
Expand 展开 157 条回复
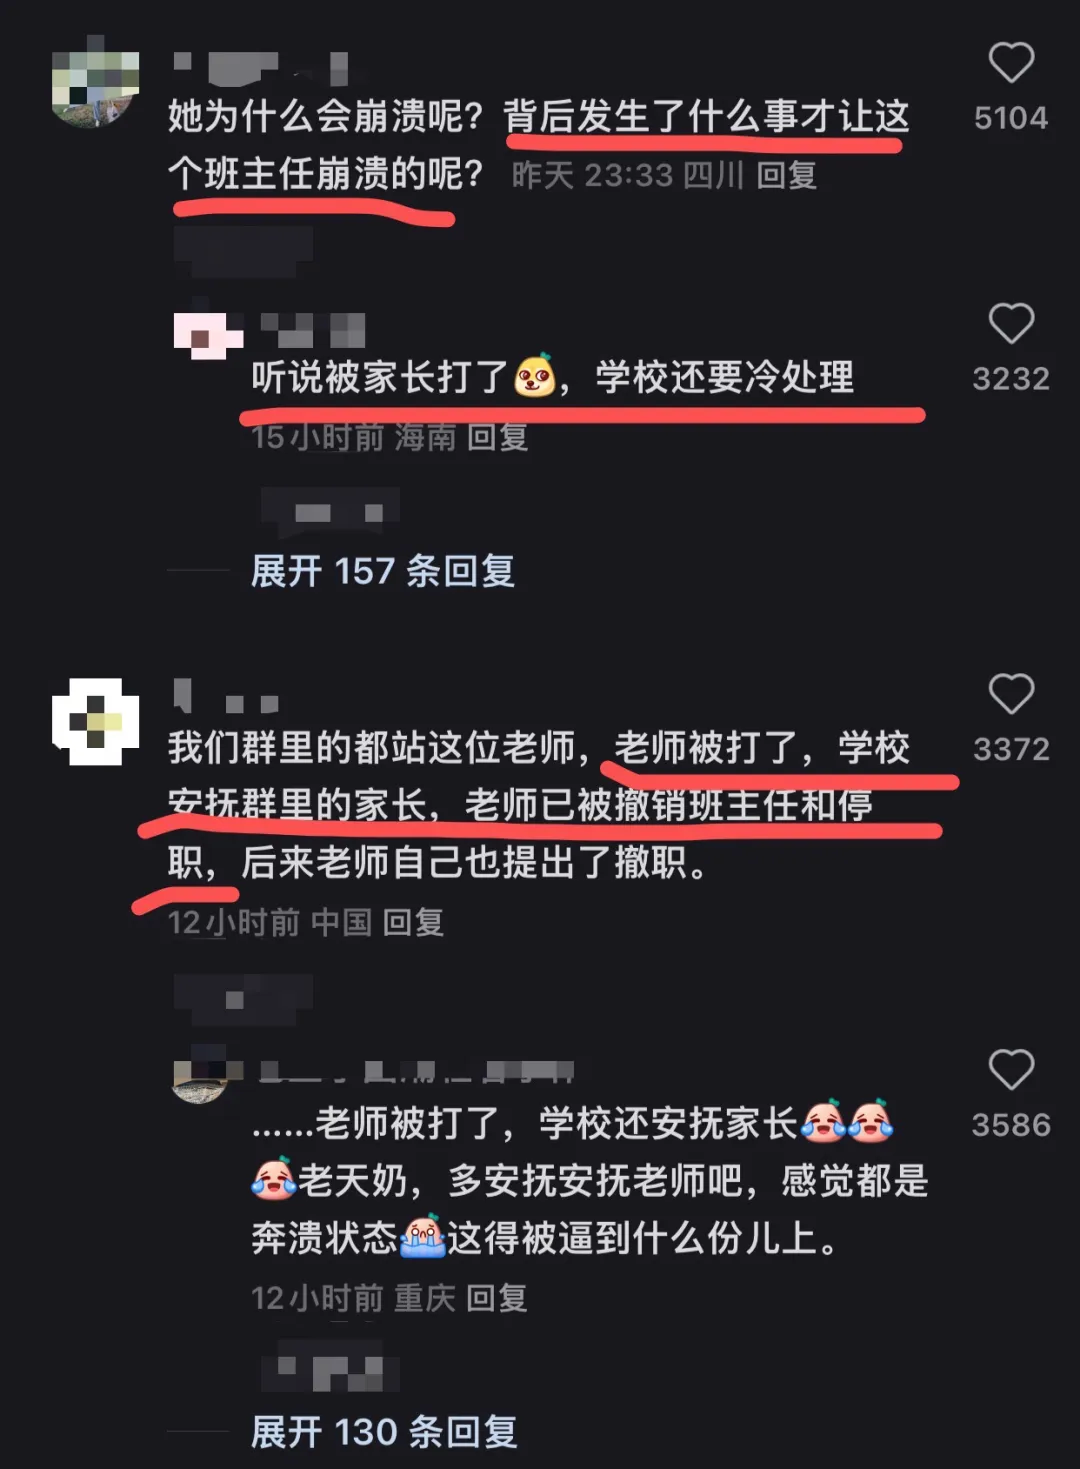point(382,571)
